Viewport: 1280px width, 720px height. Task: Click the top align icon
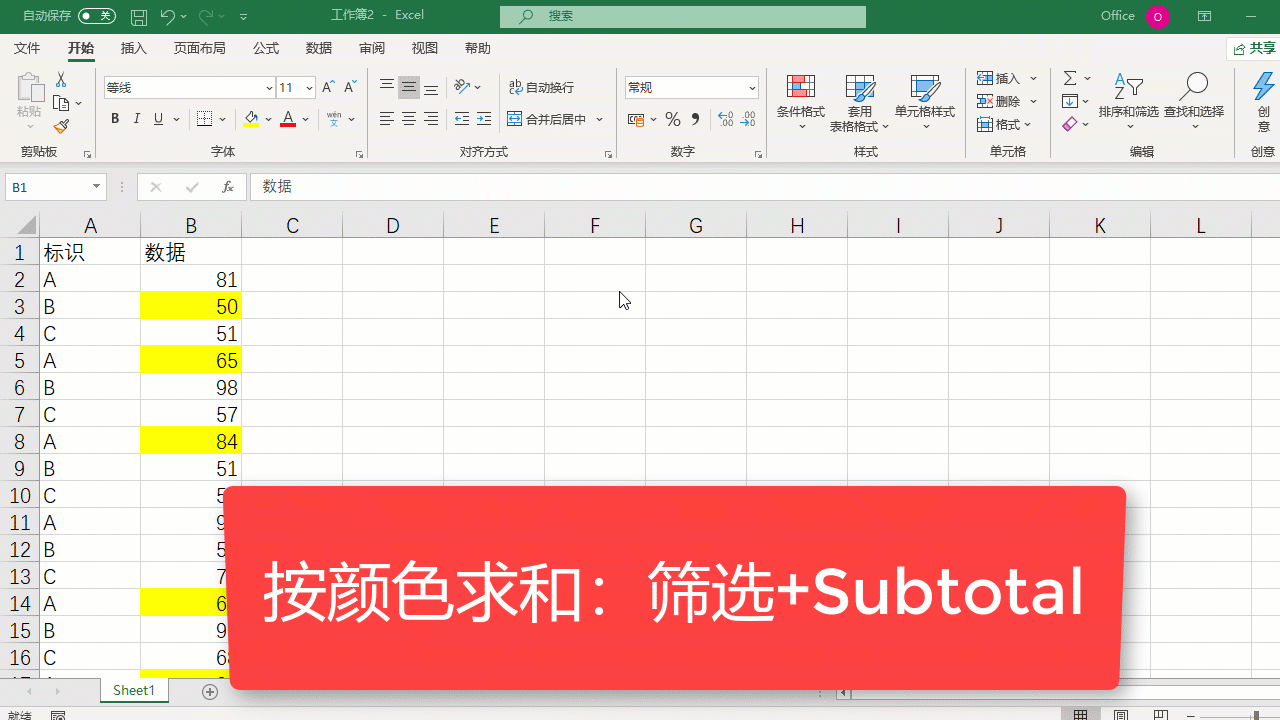[x=387, y=88]
